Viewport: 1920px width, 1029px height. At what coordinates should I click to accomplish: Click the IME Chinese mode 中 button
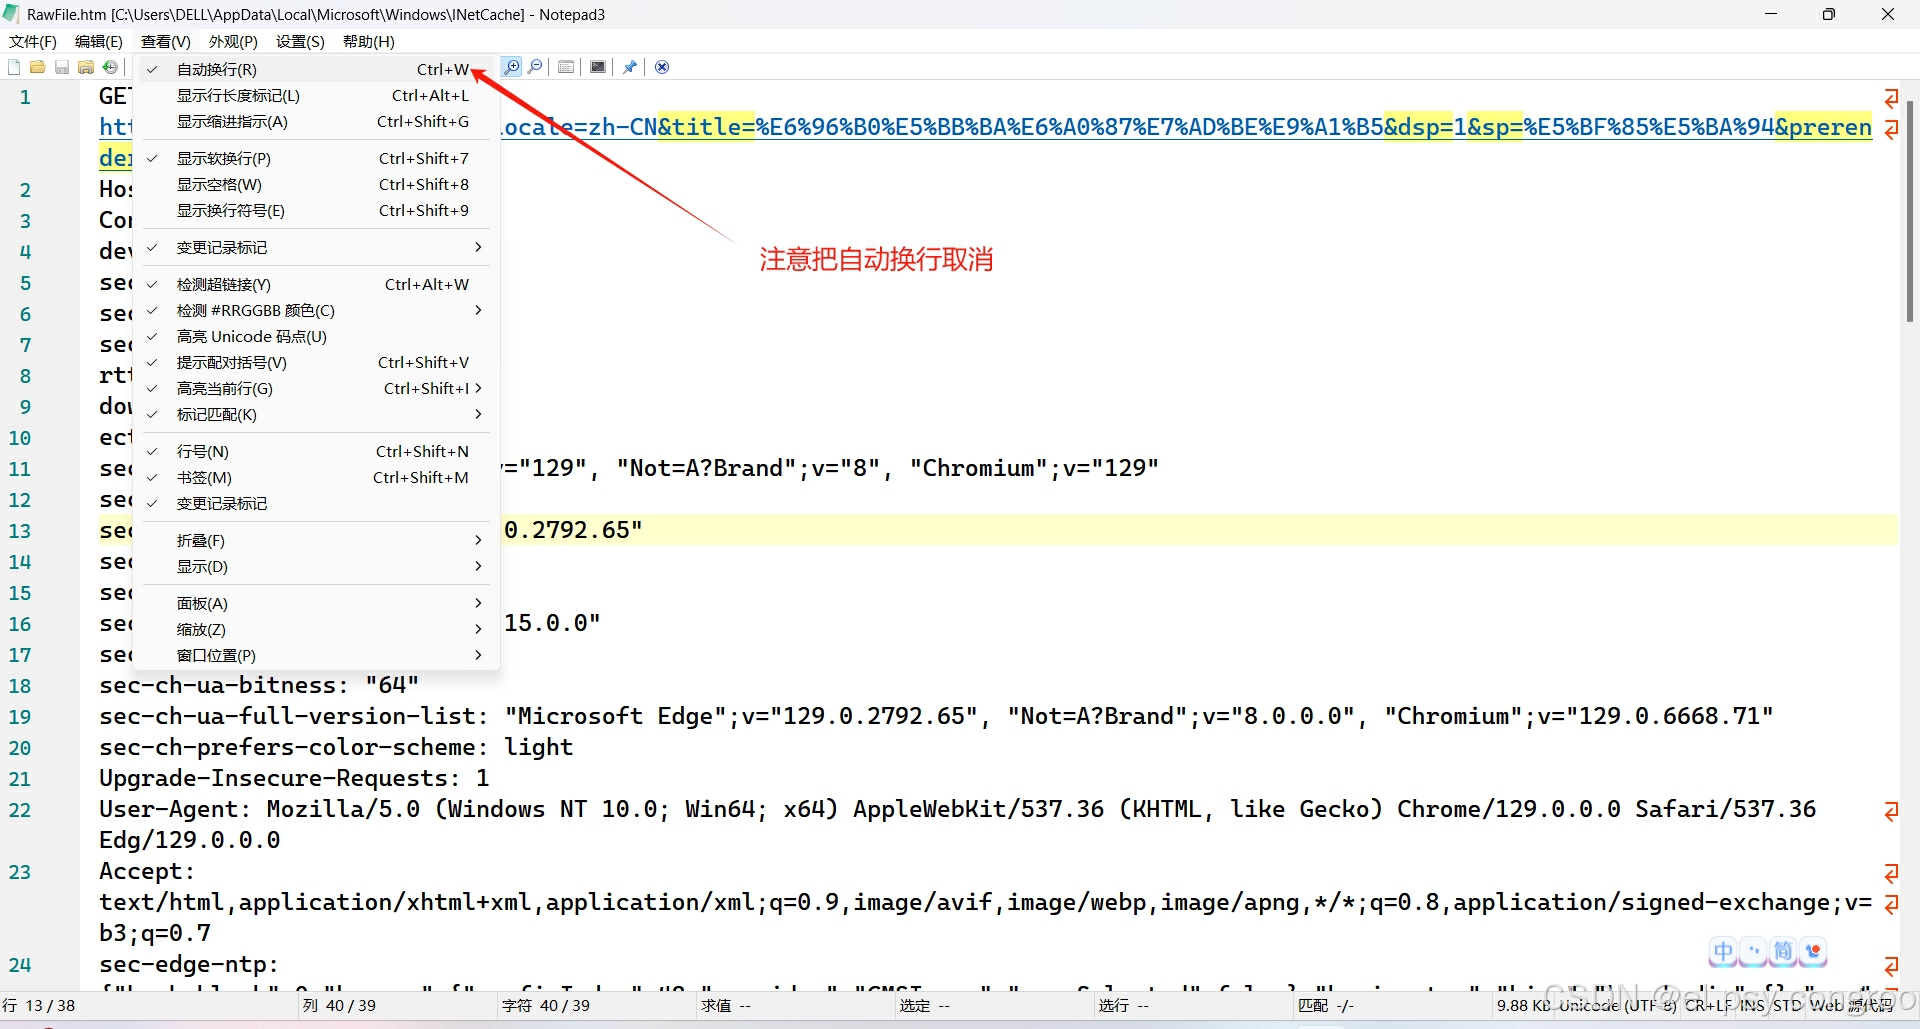[1723, 952]
